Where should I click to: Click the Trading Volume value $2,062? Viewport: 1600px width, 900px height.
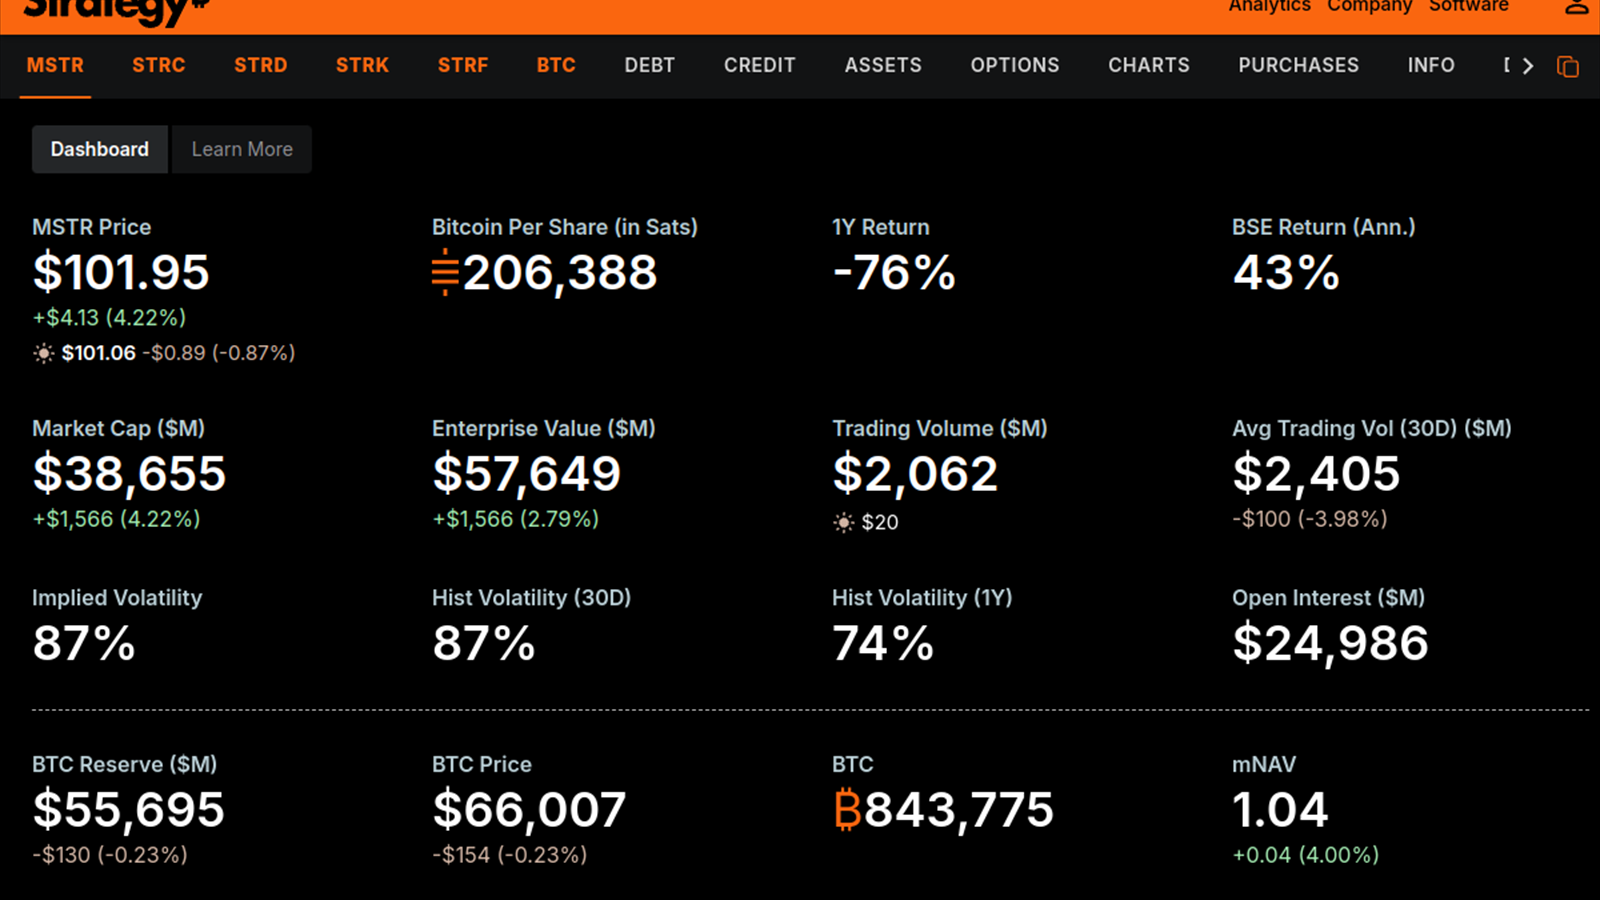pos(915,473)
